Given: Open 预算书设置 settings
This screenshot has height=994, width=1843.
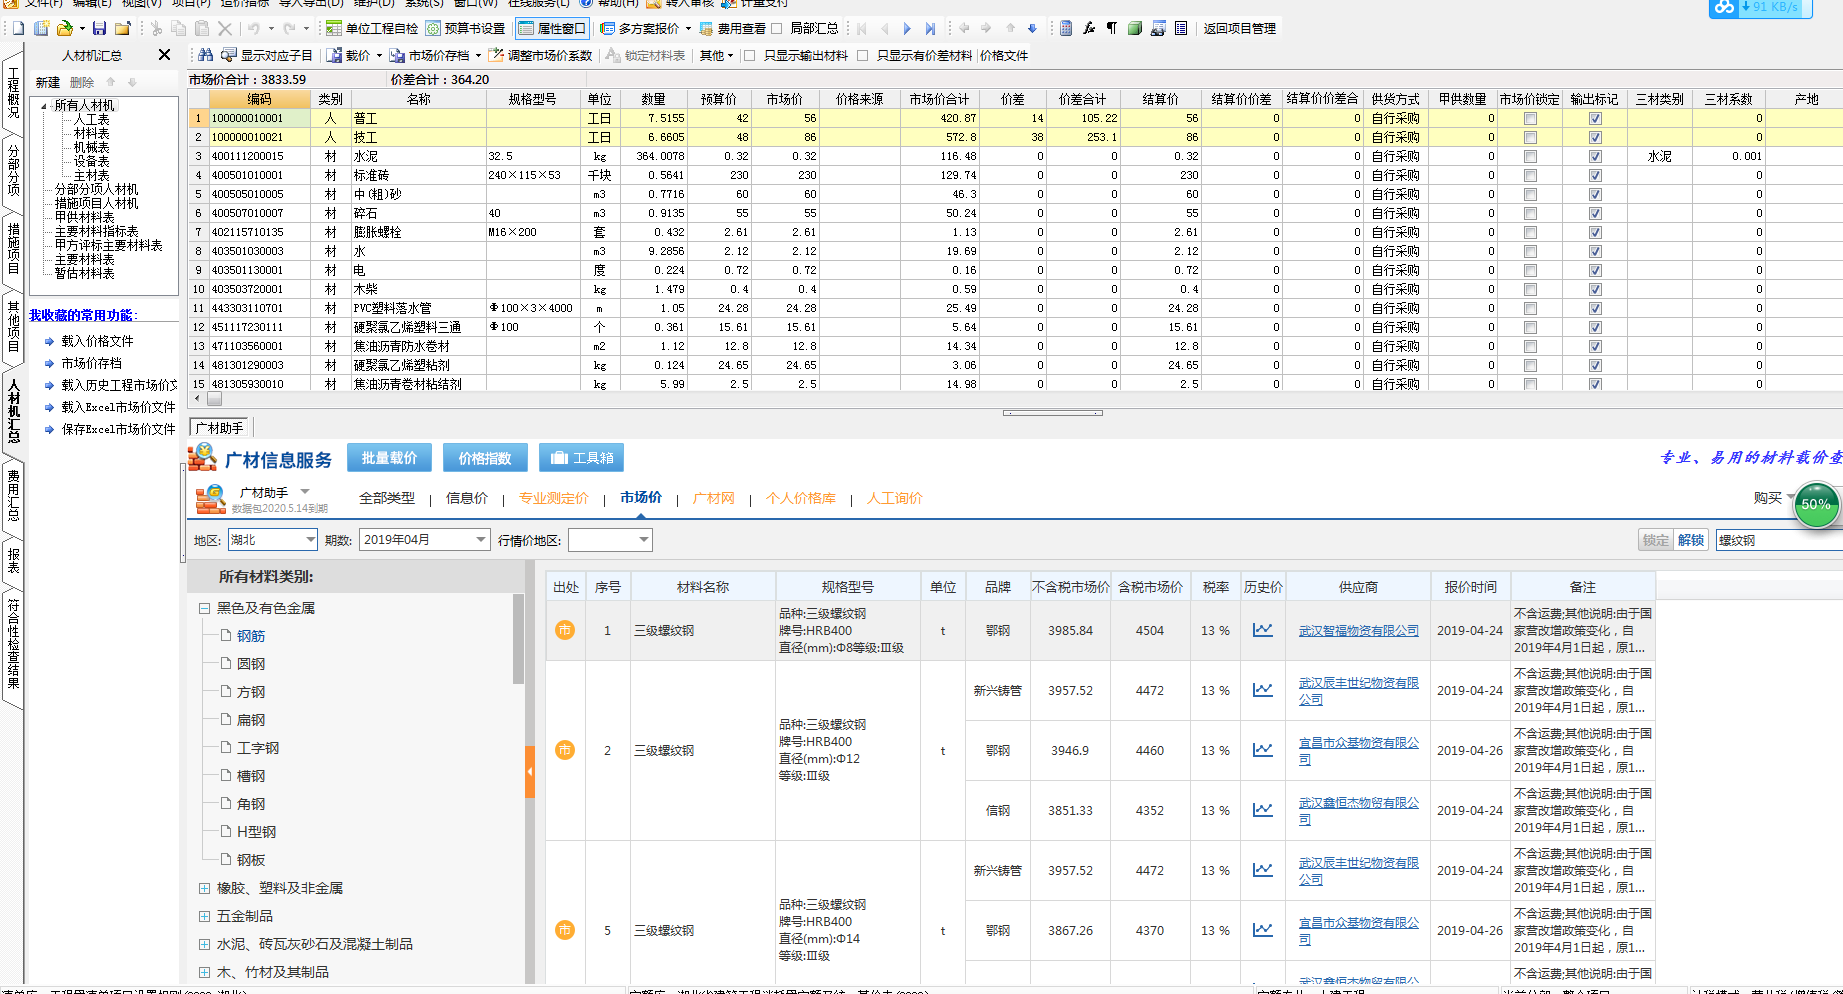Looking at the screenshot, I should (x=466, y=28).
